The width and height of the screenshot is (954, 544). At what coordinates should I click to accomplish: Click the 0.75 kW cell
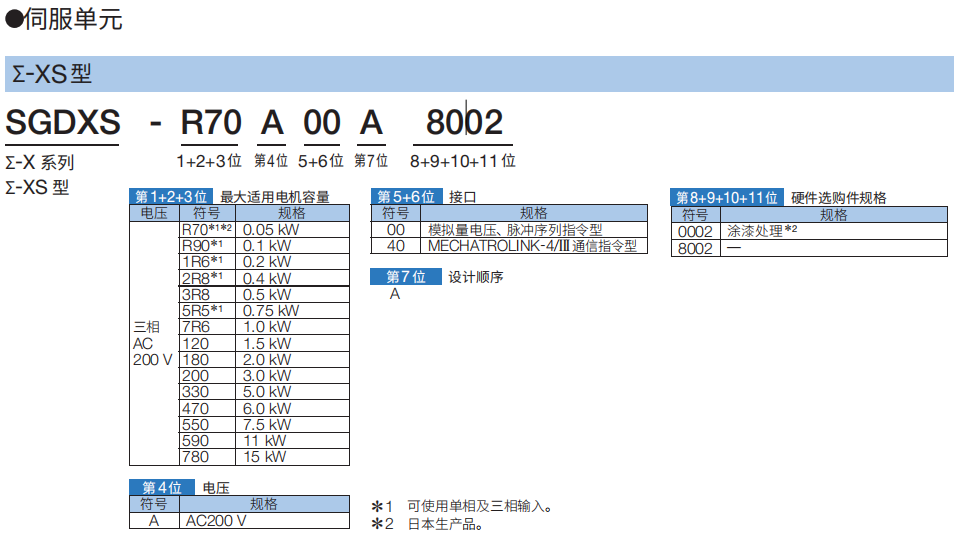click(293, 310)
